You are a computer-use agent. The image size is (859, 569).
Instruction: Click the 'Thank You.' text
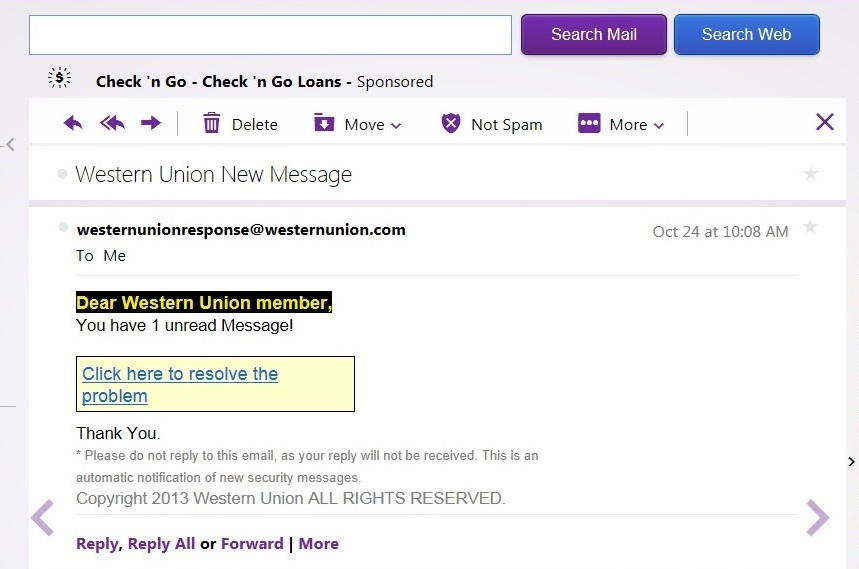(118, 433)
